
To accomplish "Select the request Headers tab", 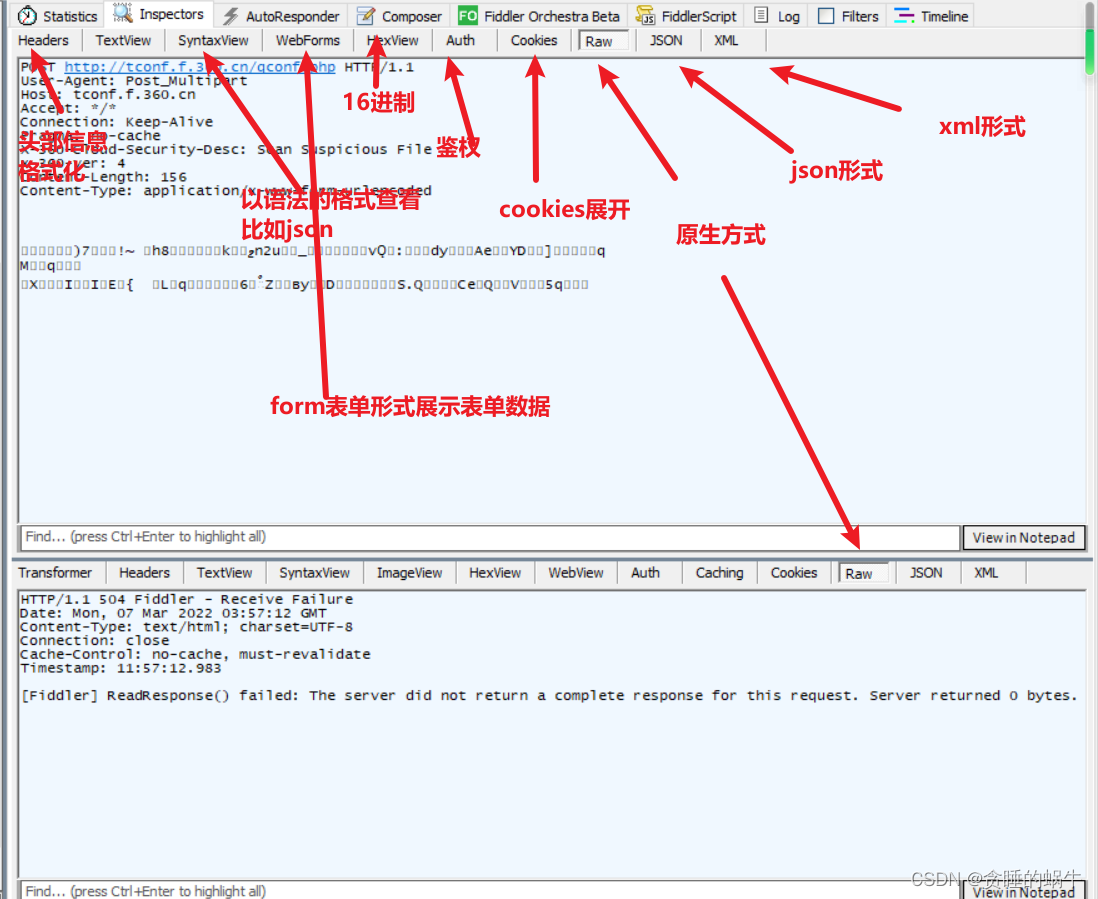I will (43, 41).
